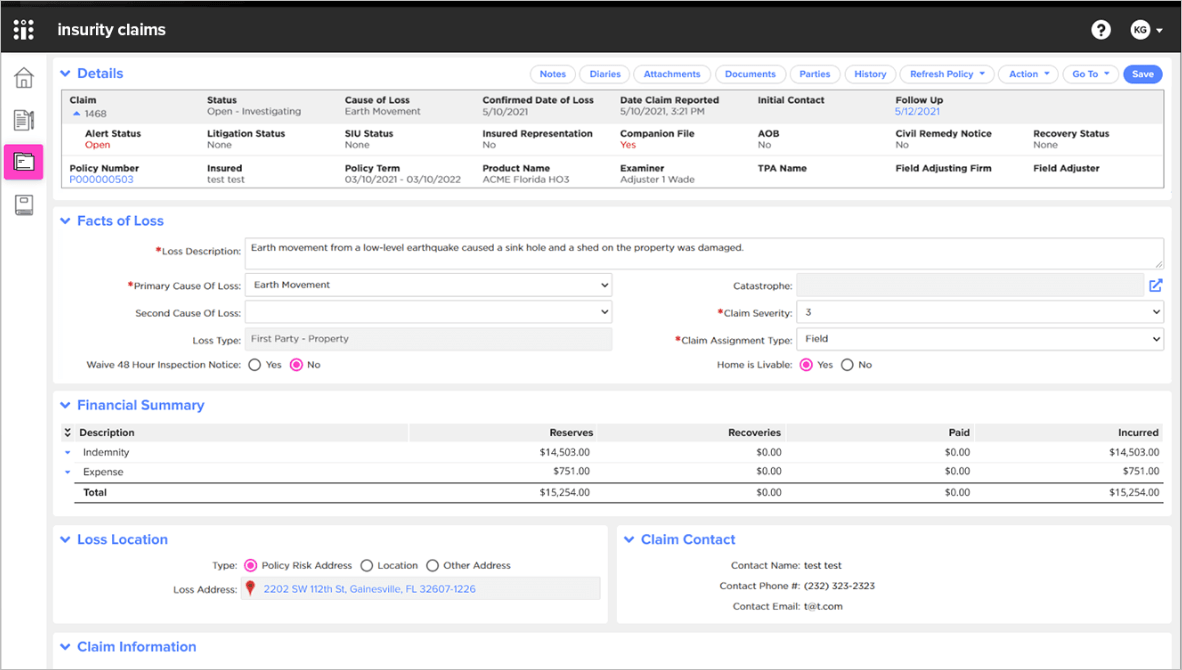Open the policy document sidebar icon
Image resolution: width=1182 pixels, height=670 pixels.
click(24, 120)
